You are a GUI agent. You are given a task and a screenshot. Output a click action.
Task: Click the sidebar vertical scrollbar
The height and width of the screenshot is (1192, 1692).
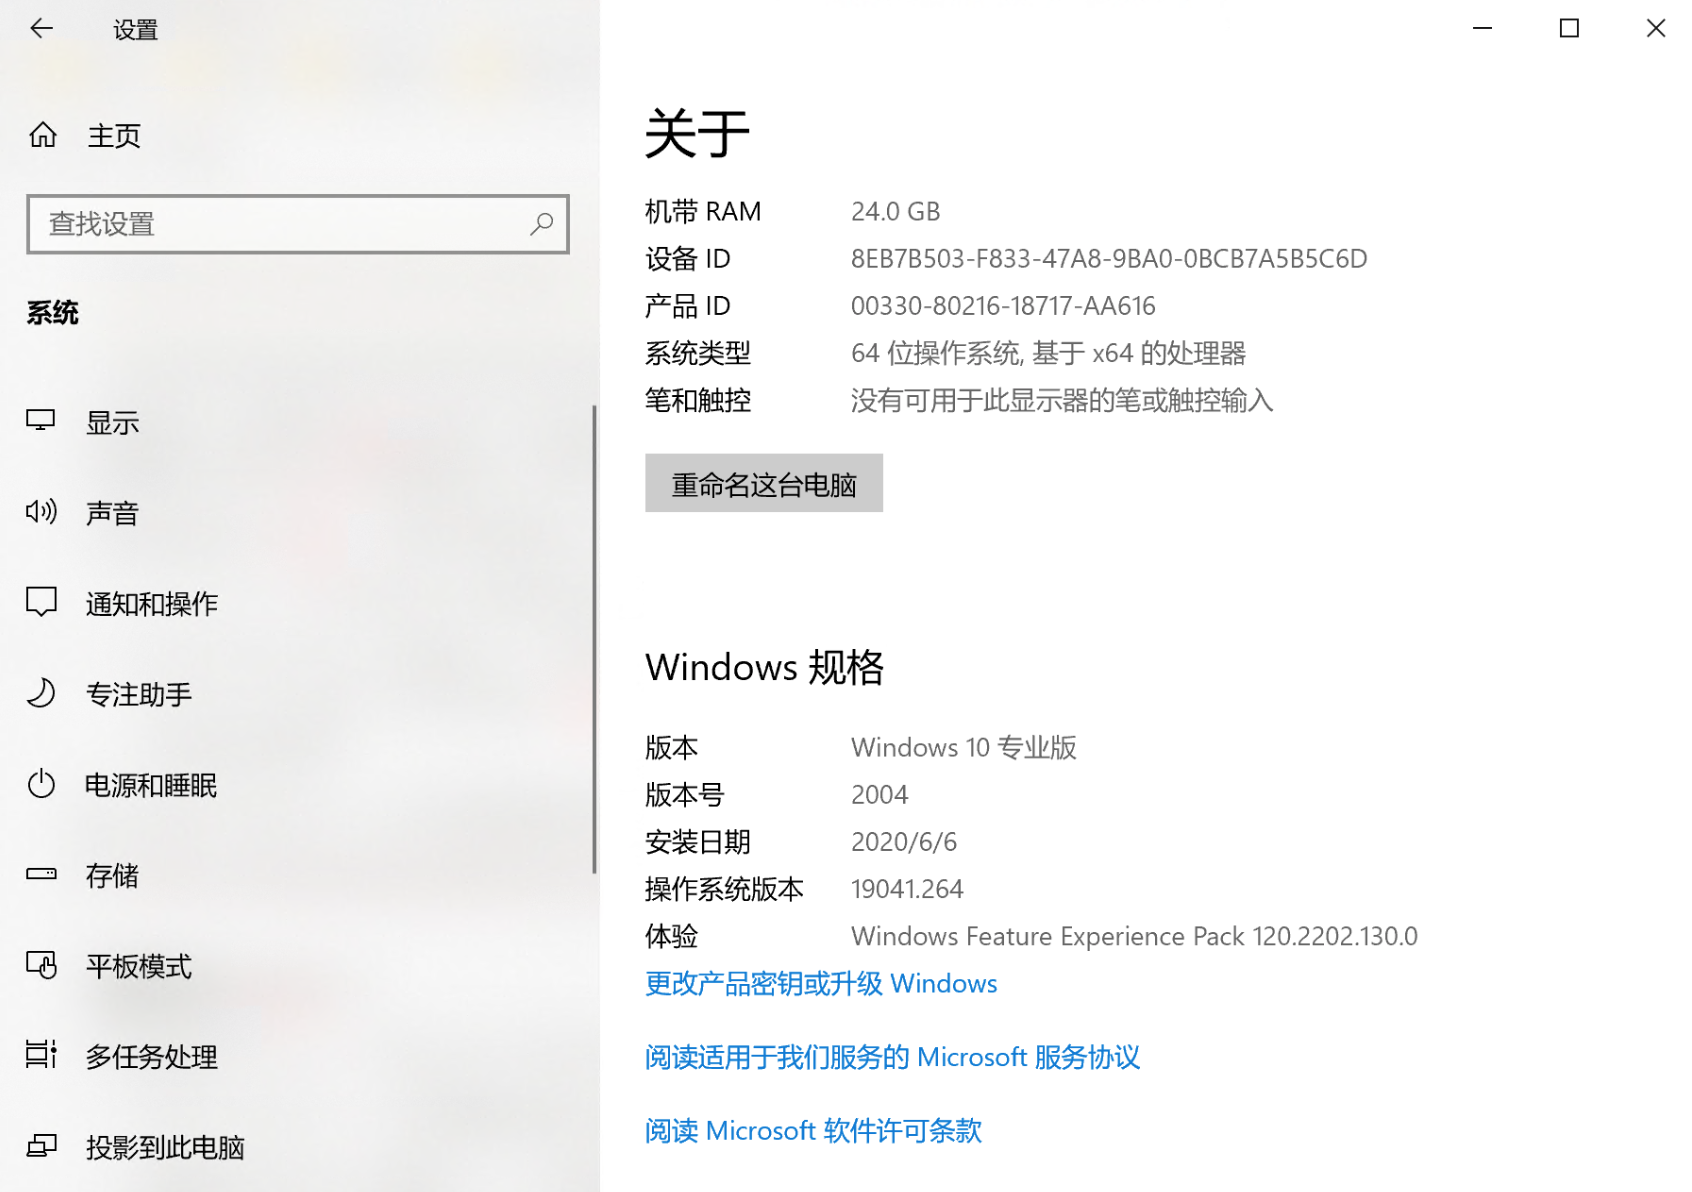coord(594,640)
